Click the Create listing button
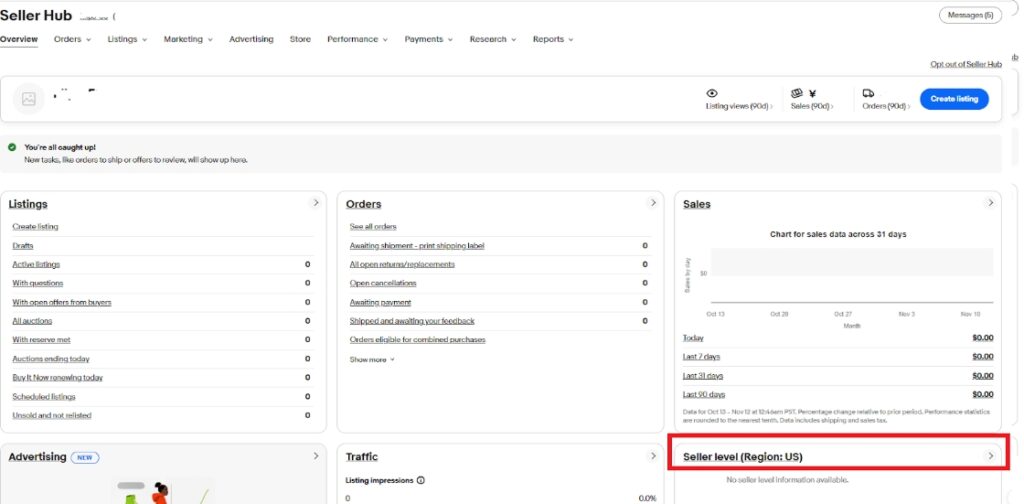1024x504 pixels. [x=954, y=99]
